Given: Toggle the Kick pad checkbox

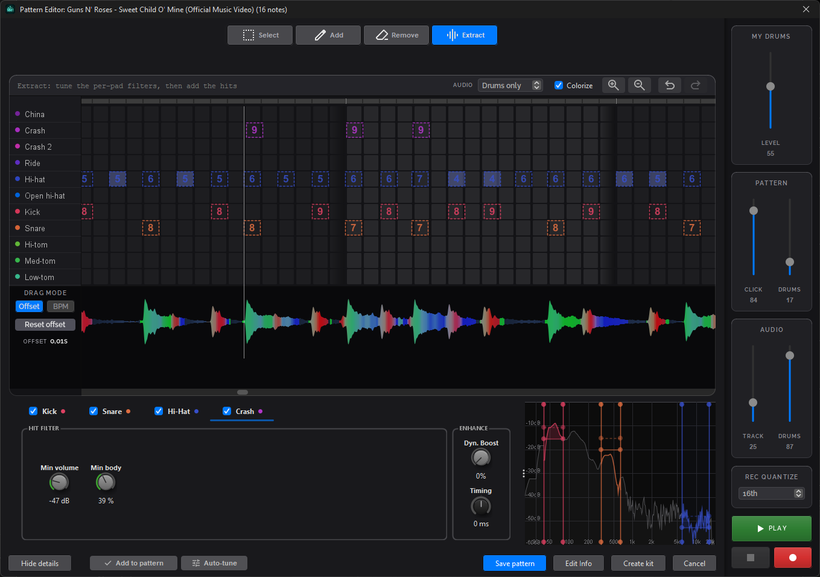Looking at the screenshot, I should click(x=33, y=411).
